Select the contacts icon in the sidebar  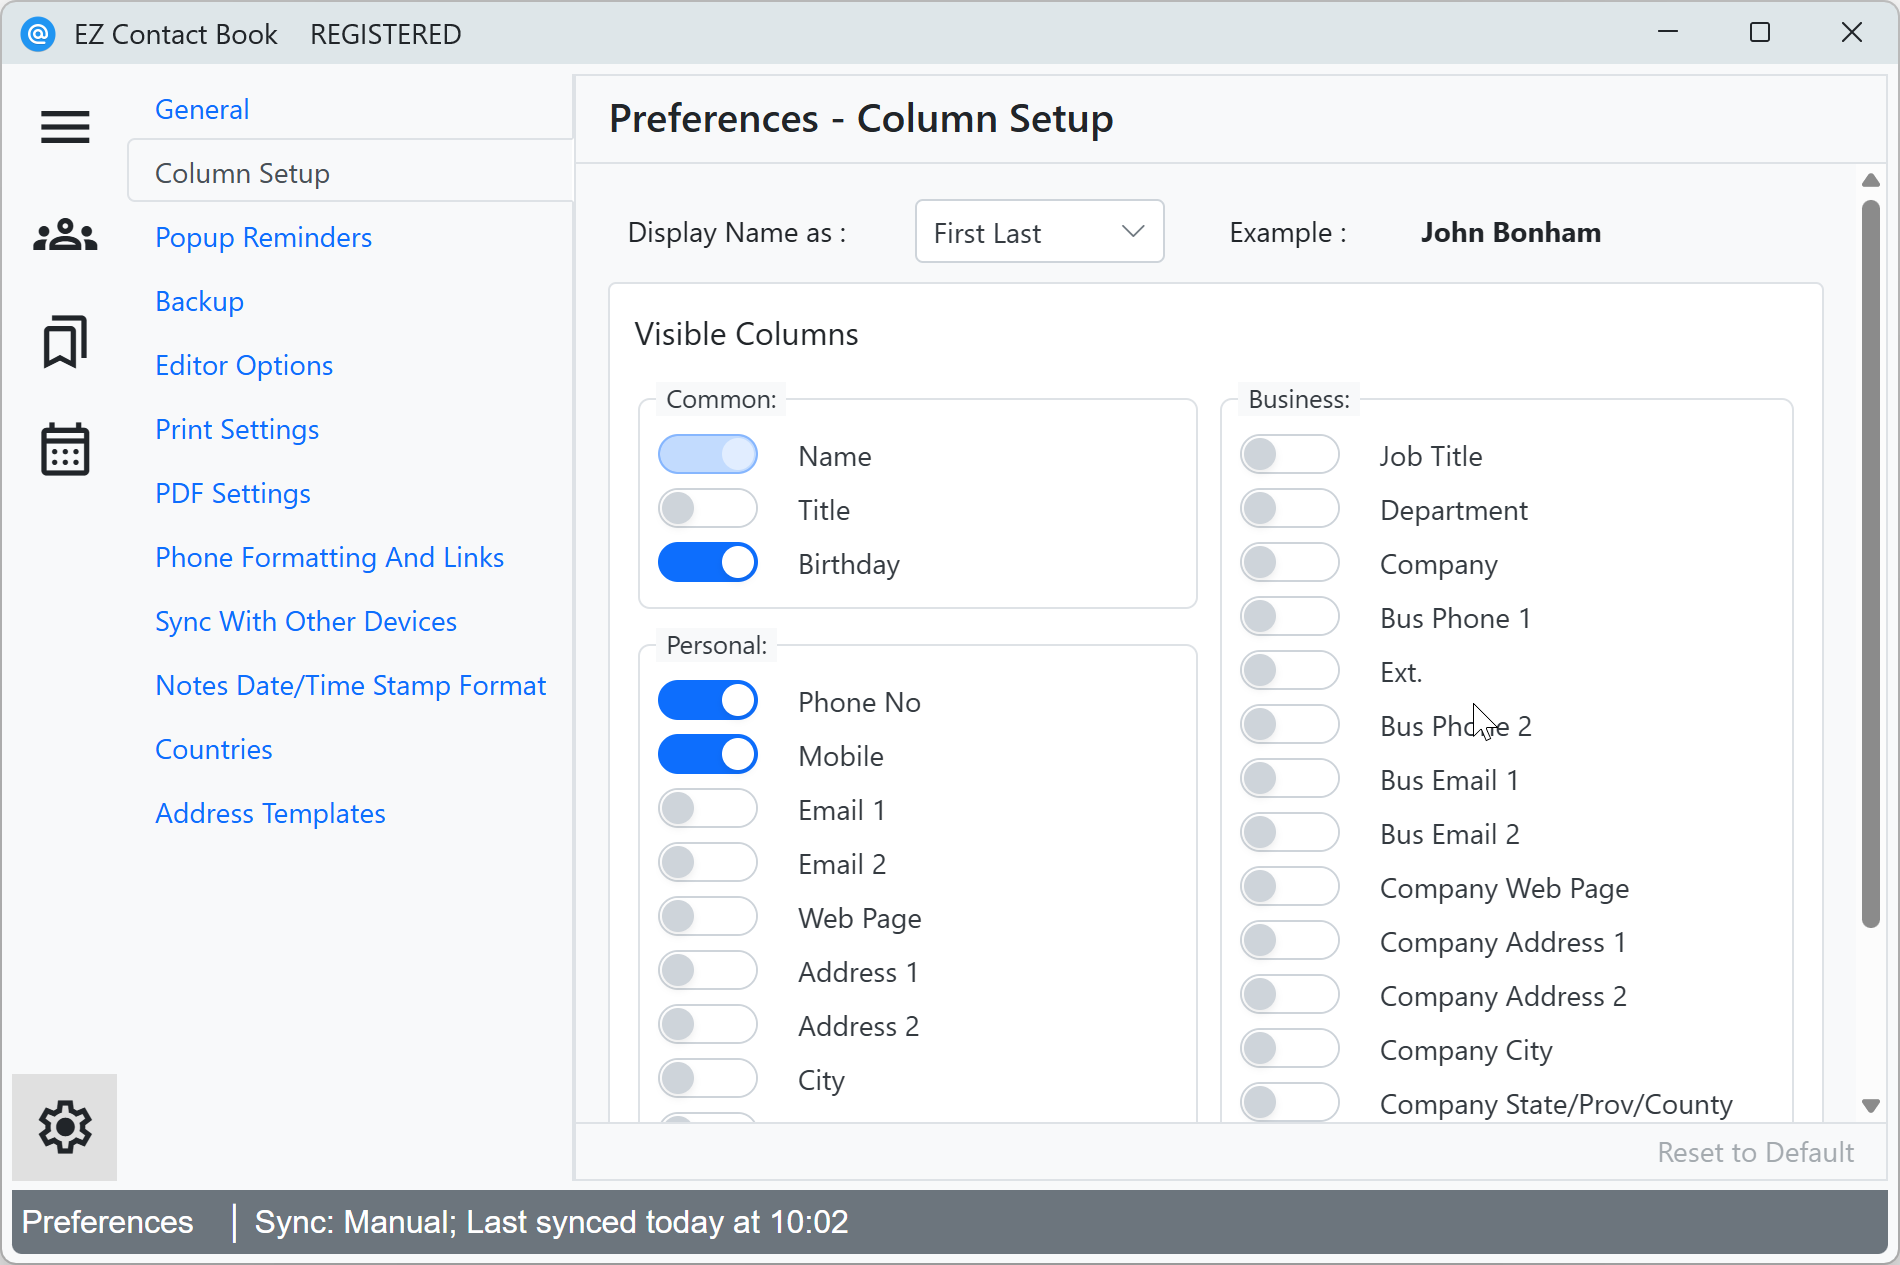(x=64, y=234)
